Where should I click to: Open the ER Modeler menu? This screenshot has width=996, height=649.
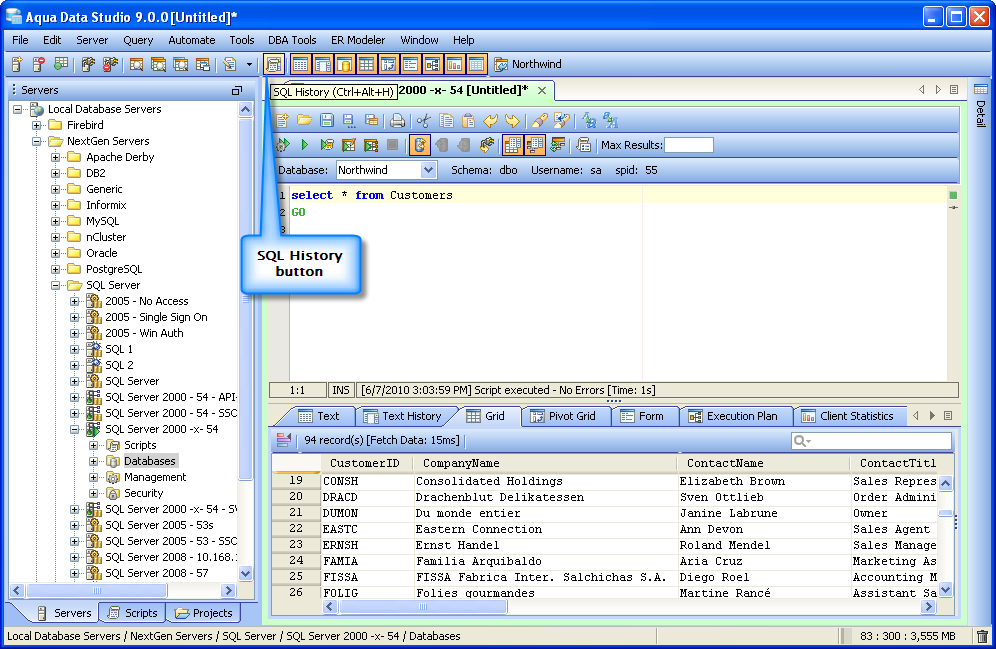358,40
